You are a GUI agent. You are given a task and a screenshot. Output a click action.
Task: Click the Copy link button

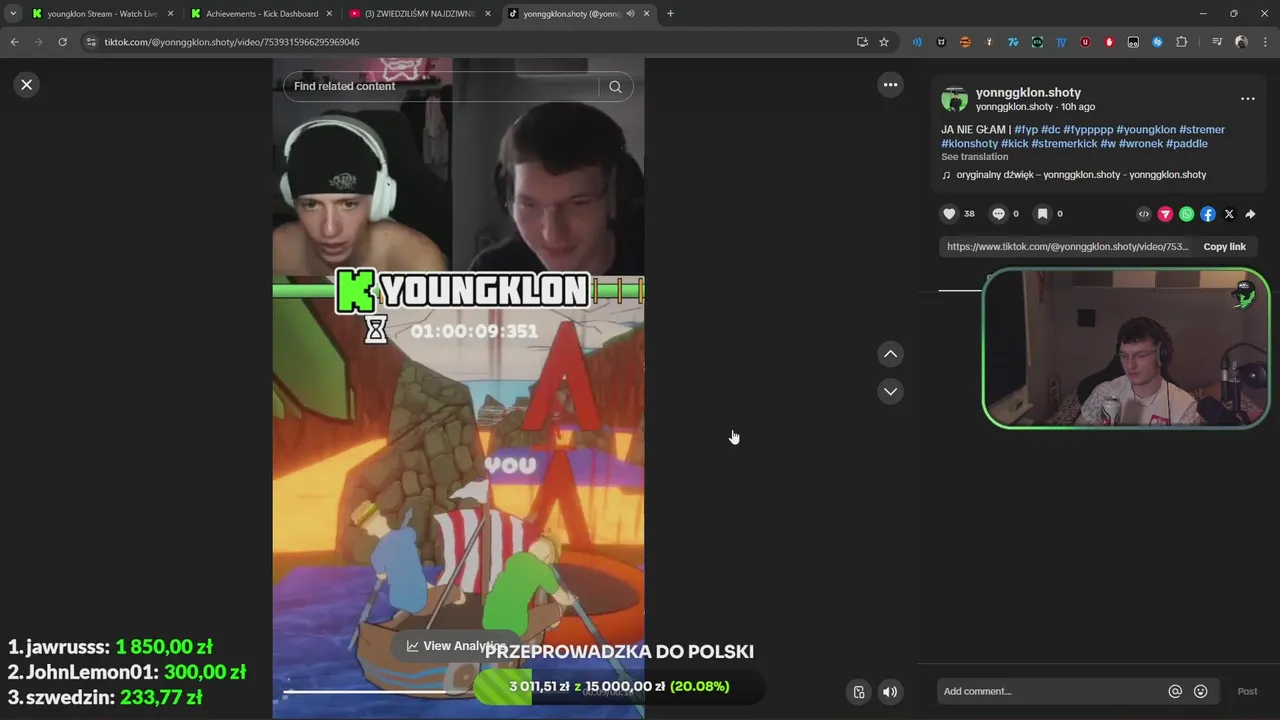(x=1224, y=247)
